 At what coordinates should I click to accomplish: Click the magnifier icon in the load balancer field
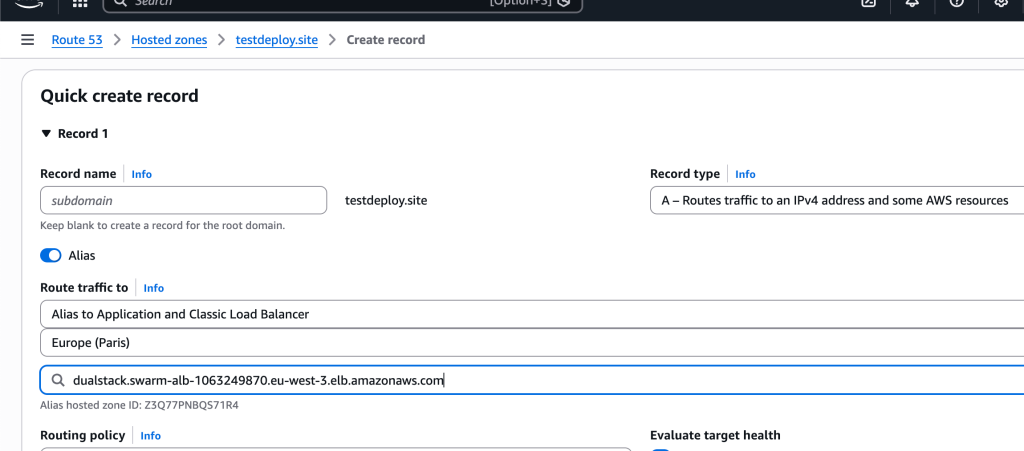(57, 381)
